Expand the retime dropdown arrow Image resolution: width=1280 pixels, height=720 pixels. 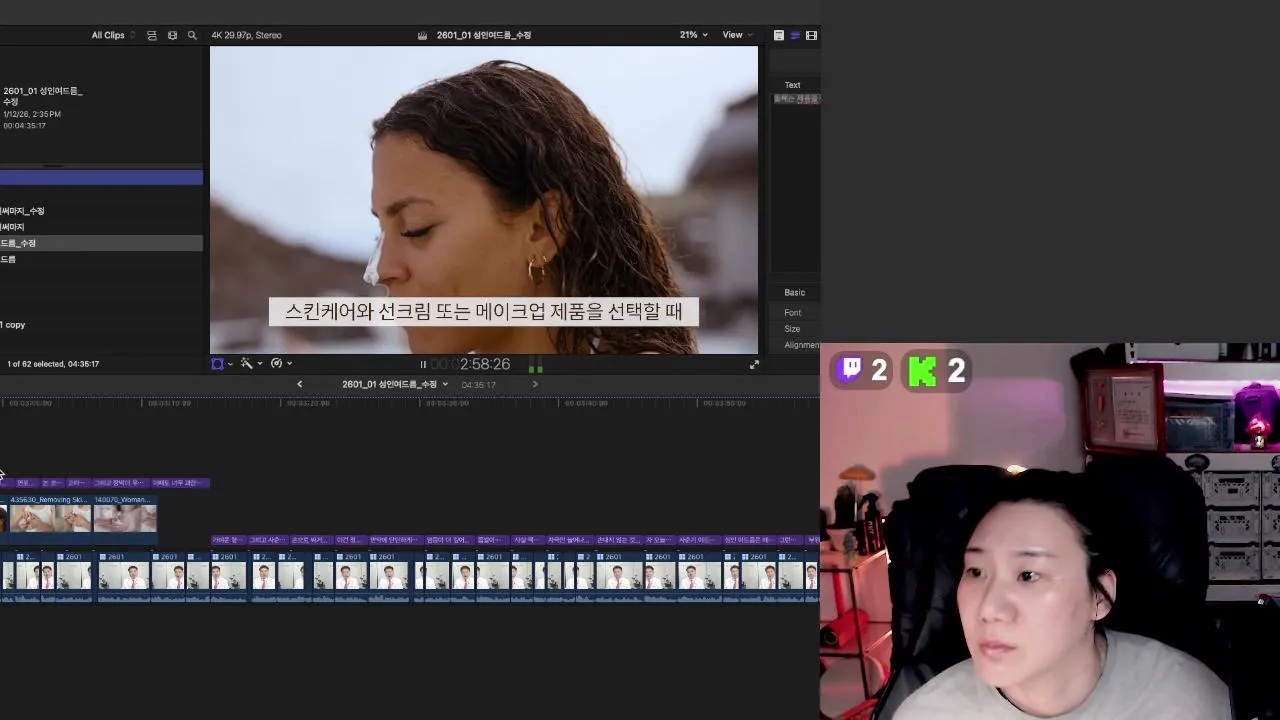point(290,364)
